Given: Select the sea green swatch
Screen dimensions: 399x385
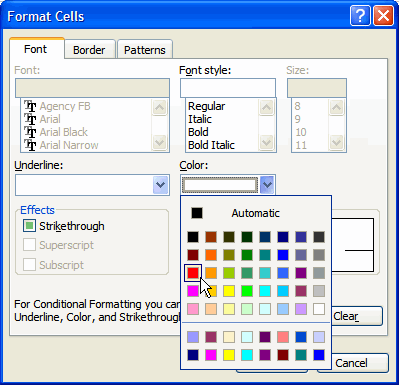Looking at the screenshot, I should tap(247, 273).
